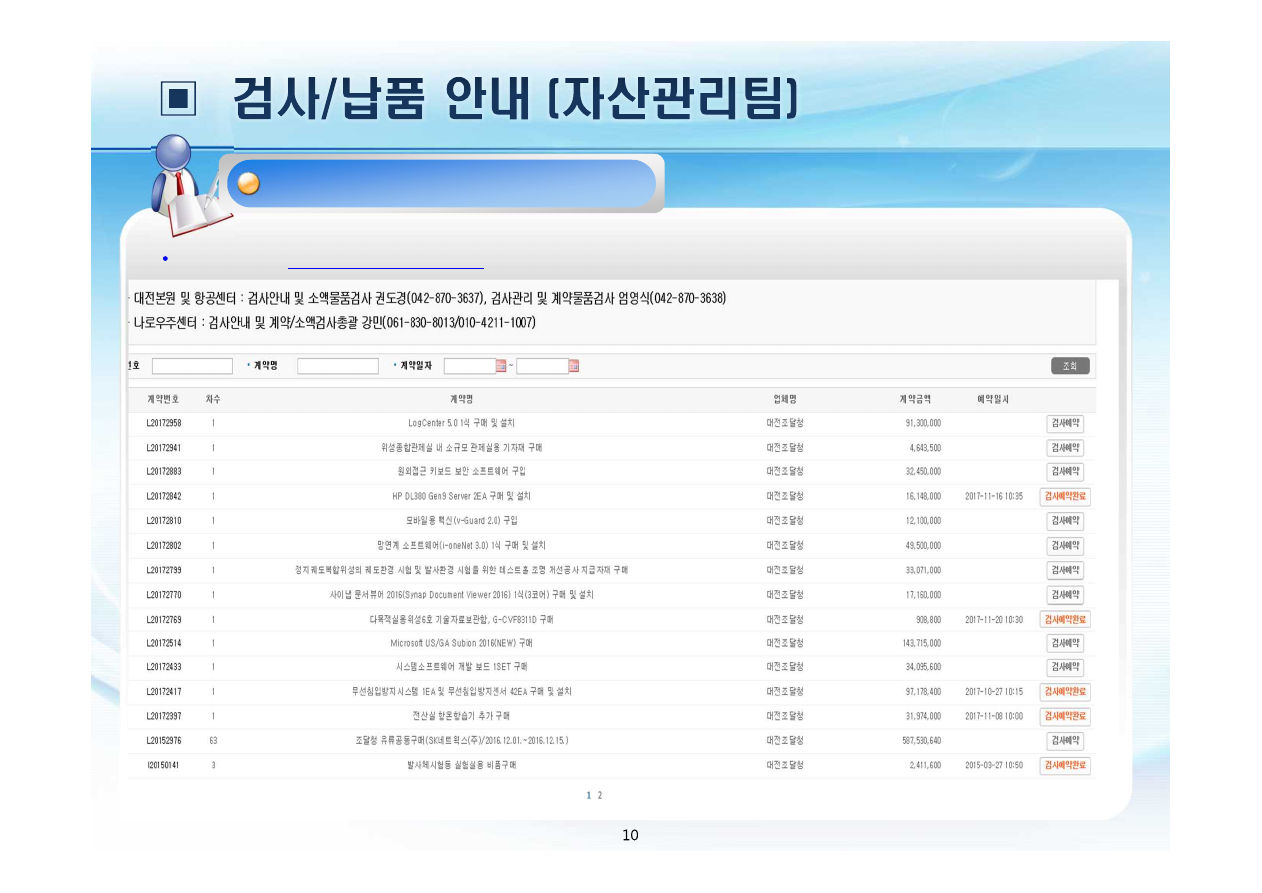Click the 예약일시 column header
Viewport: 1262px width, 893px height.
point(992,399)
